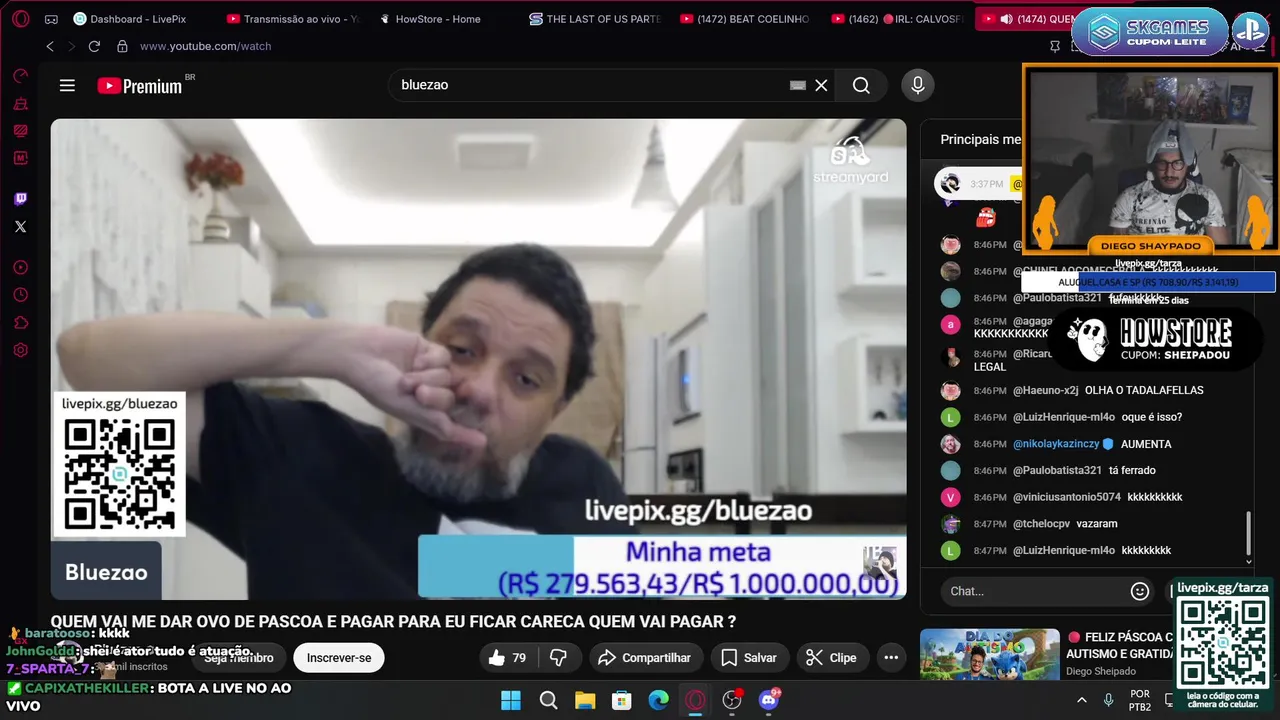Open YouTube hamburger guide menu
The image size is (1280, 720).
(x=67, y=85)
